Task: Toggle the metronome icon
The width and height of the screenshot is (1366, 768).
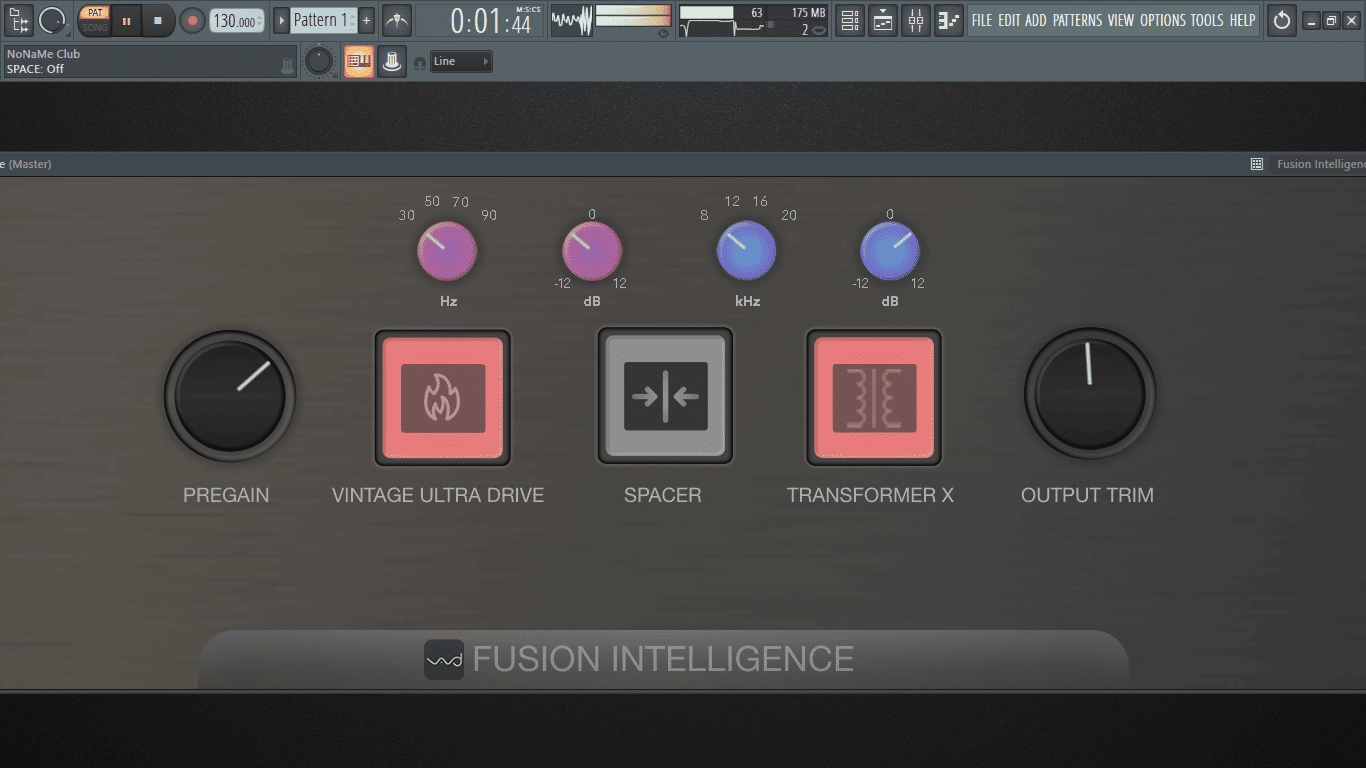Action: [x=397, y=20]
